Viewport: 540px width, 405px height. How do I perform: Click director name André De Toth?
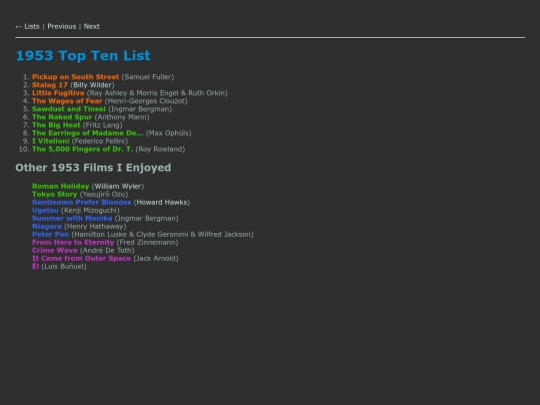107,250
